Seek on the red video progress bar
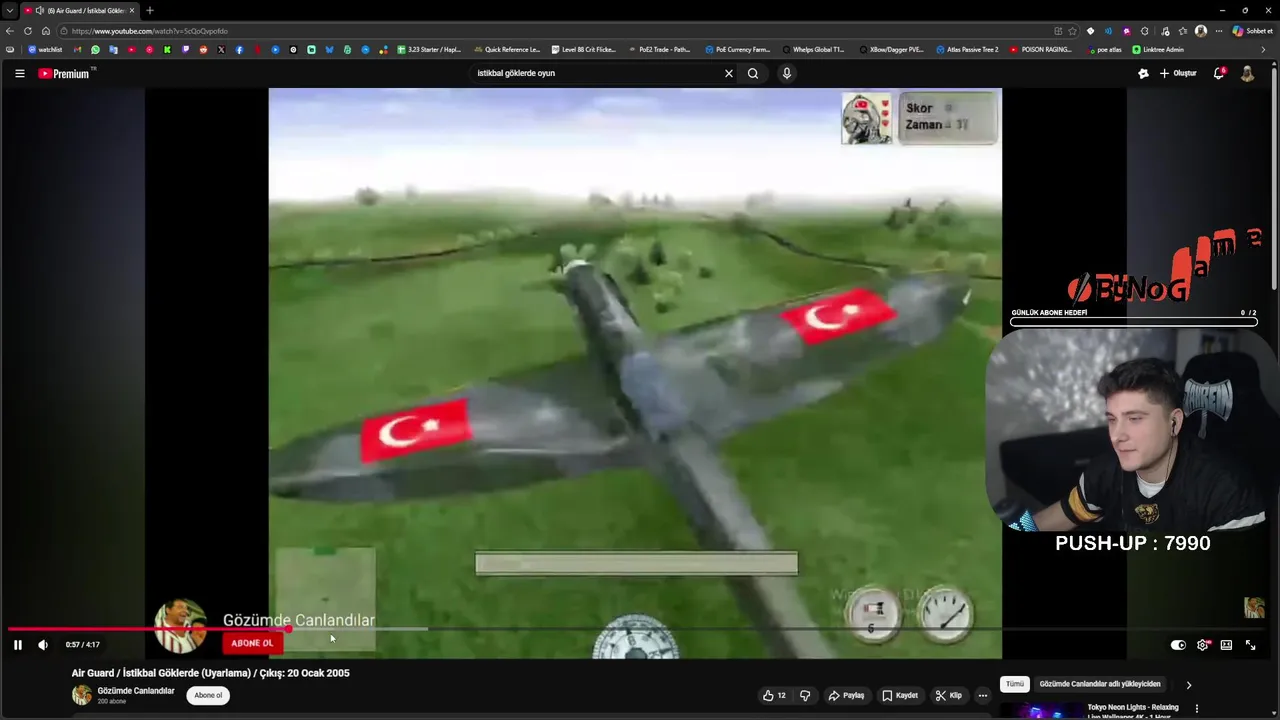 [x=148, y=629]
